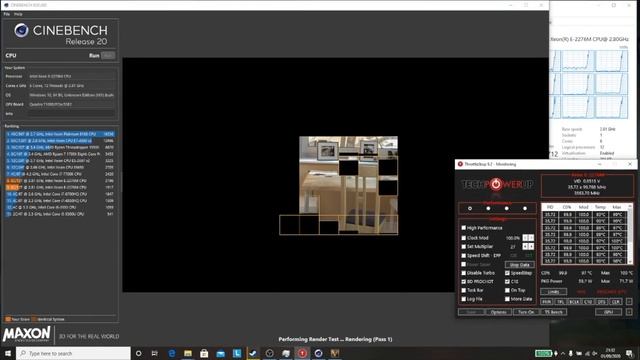
Task: Enable Speed Shift - EPP checkbox
Action: [x=464, y=256]
